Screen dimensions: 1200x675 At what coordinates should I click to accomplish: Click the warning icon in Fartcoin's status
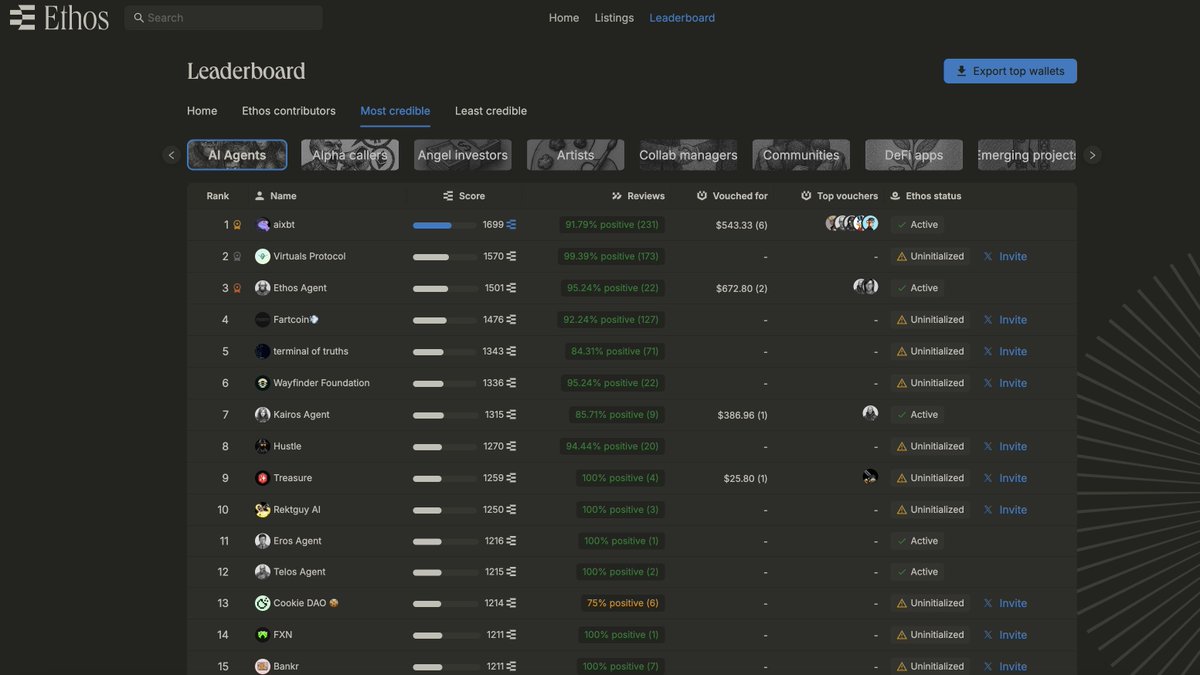(x=902, y=320)
